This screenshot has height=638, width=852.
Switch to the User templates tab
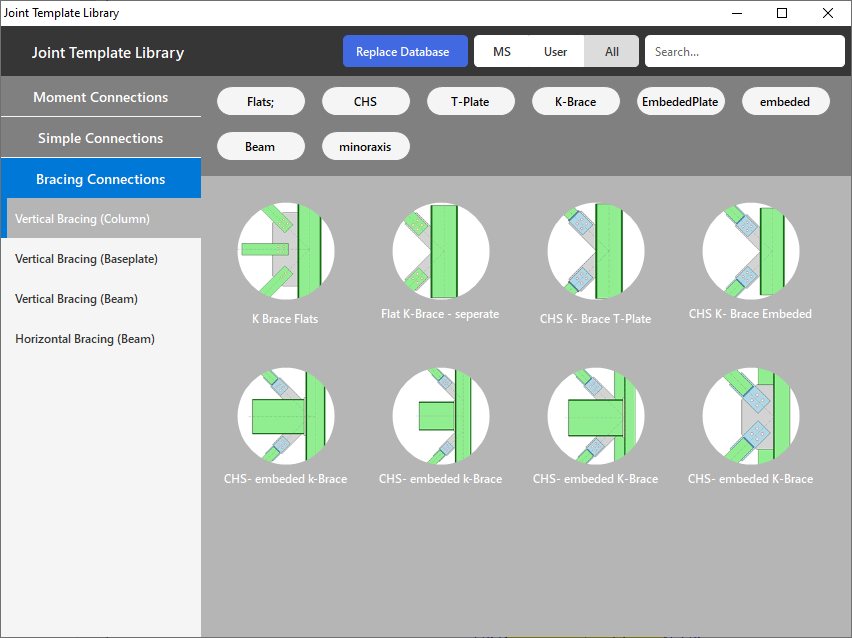click(x=555, y=51)
